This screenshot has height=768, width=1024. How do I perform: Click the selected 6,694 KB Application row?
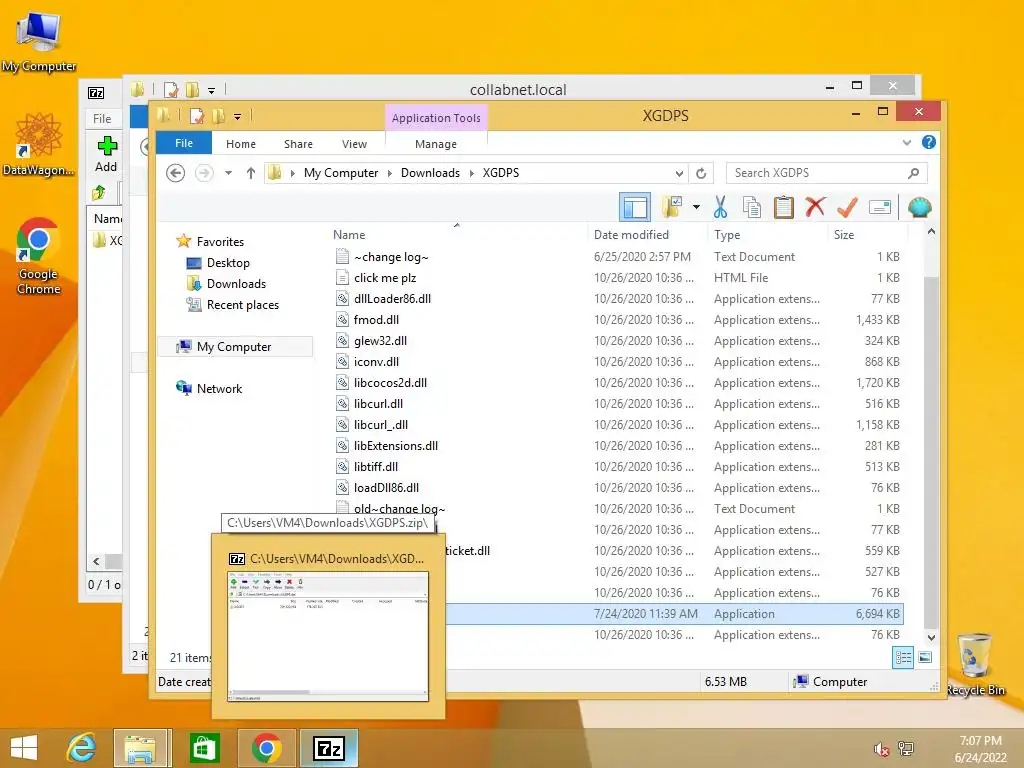675,614
